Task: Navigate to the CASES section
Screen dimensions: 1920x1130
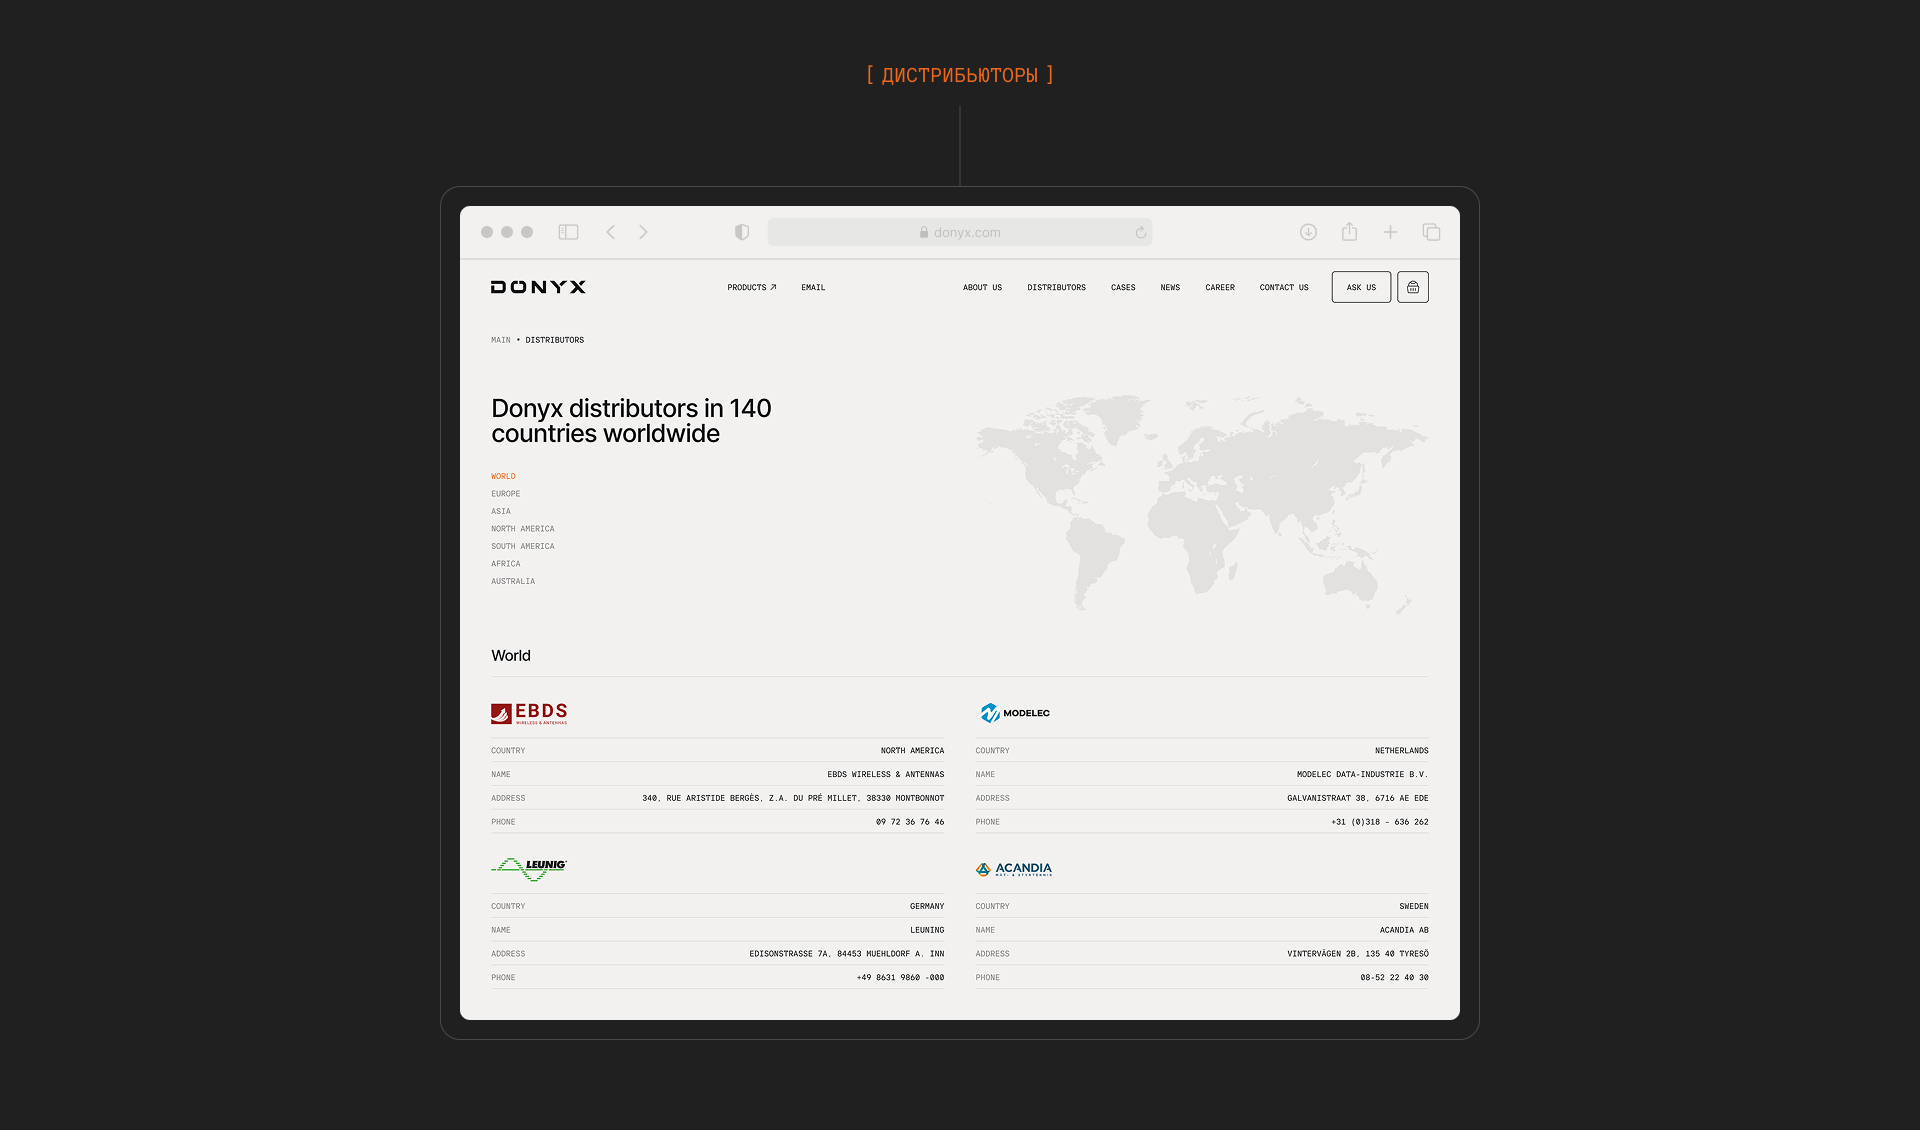Action: (1123, 287)
